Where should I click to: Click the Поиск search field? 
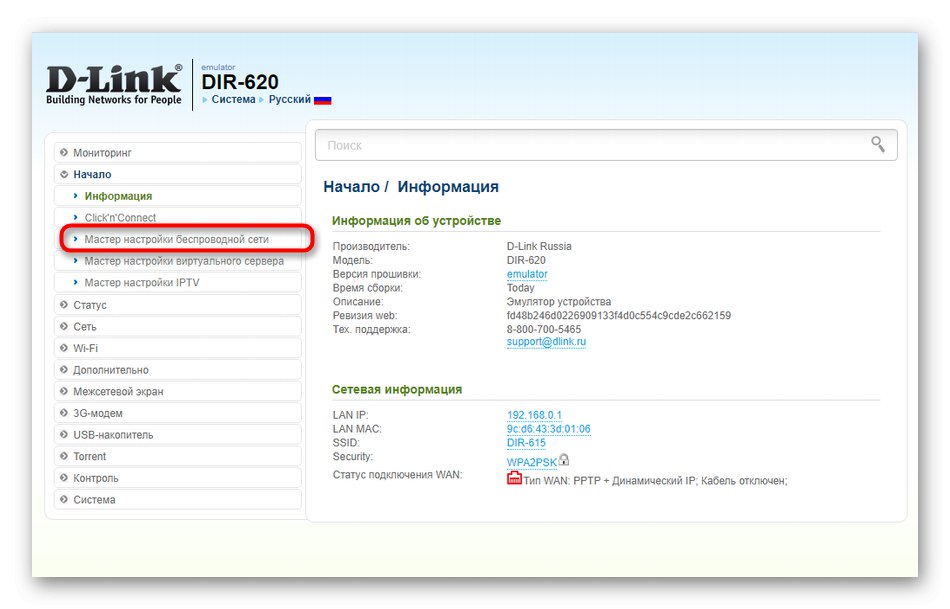point(500,145)
